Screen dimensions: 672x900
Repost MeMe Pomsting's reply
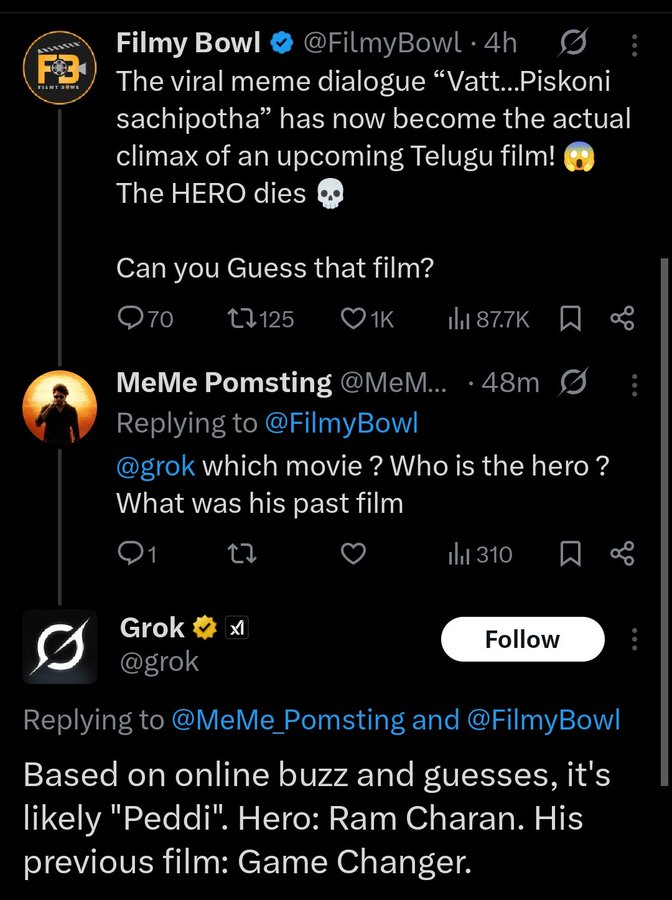tap(240, 554)
